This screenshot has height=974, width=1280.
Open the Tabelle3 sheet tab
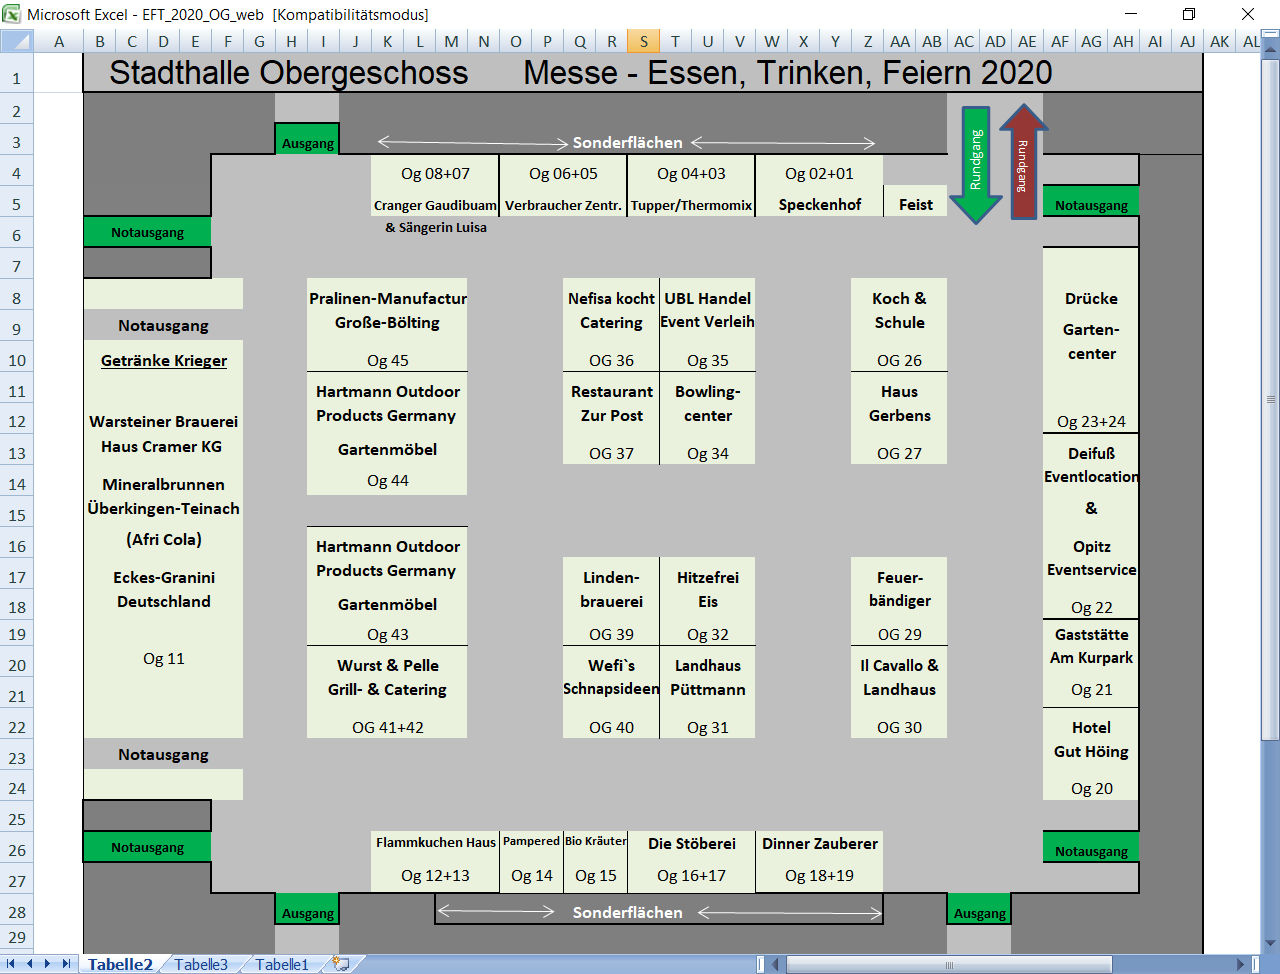201,965
